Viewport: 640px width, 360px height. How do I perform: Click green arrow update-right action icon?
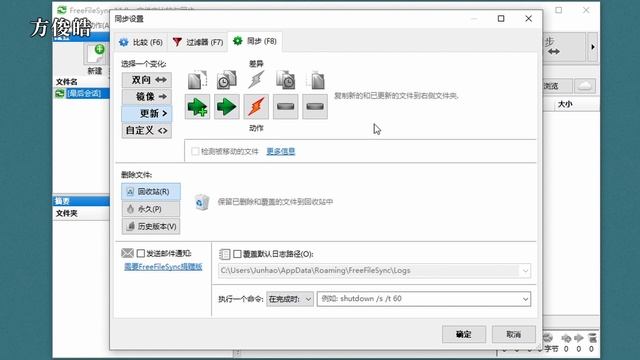(227, 107)
